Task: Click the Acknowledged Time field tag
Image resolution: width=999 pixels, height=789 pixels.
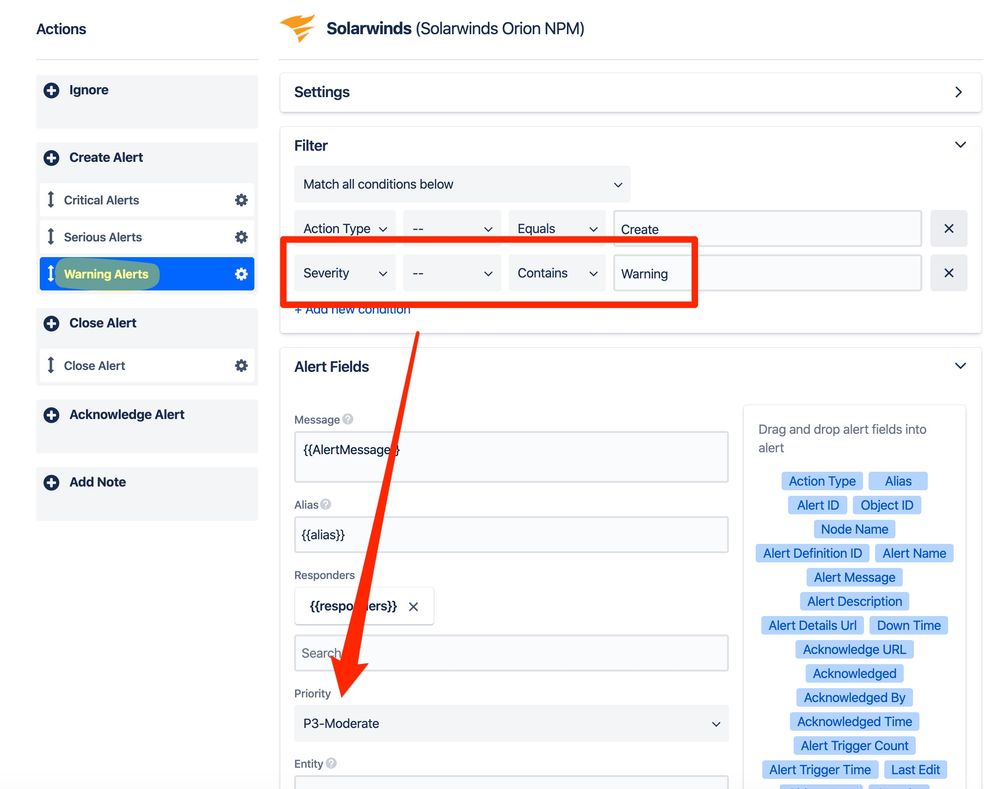Action: [x=854, y=722]
